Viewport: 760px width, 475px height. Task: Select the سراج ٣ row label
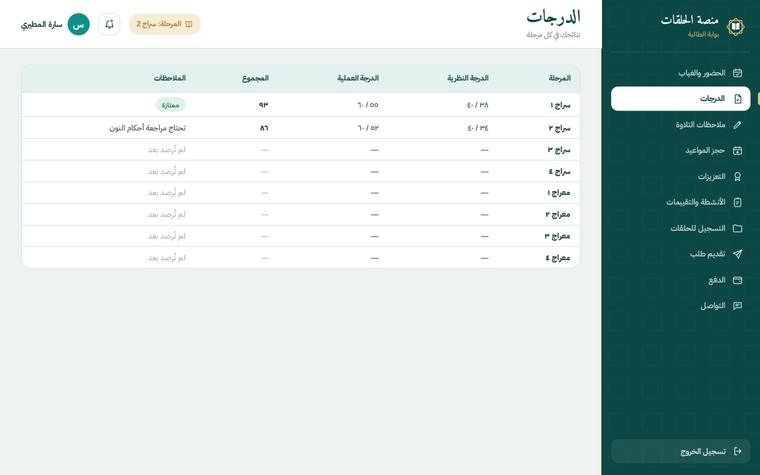coord(559,150)
